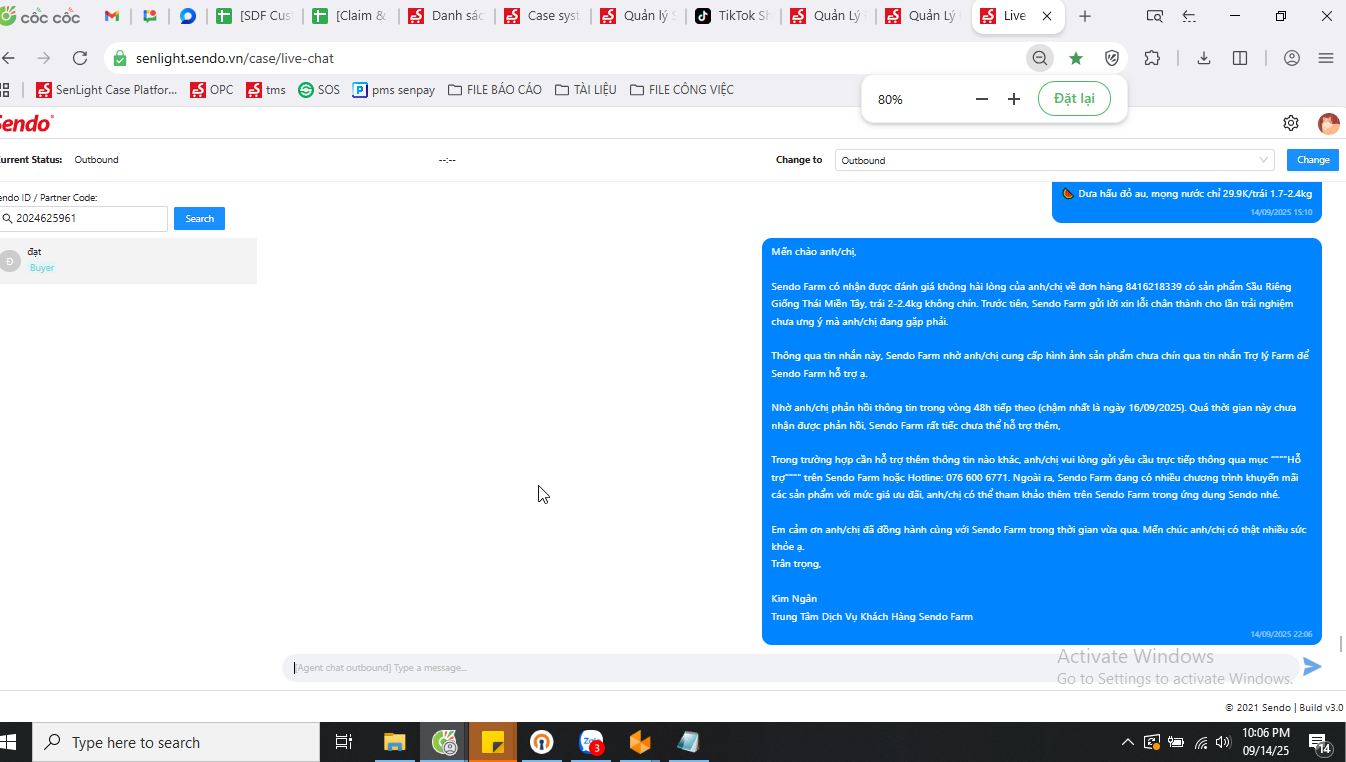Open Sticky Notes from the taskbar
Screen dimensions: 1346x762
[492, 742]
